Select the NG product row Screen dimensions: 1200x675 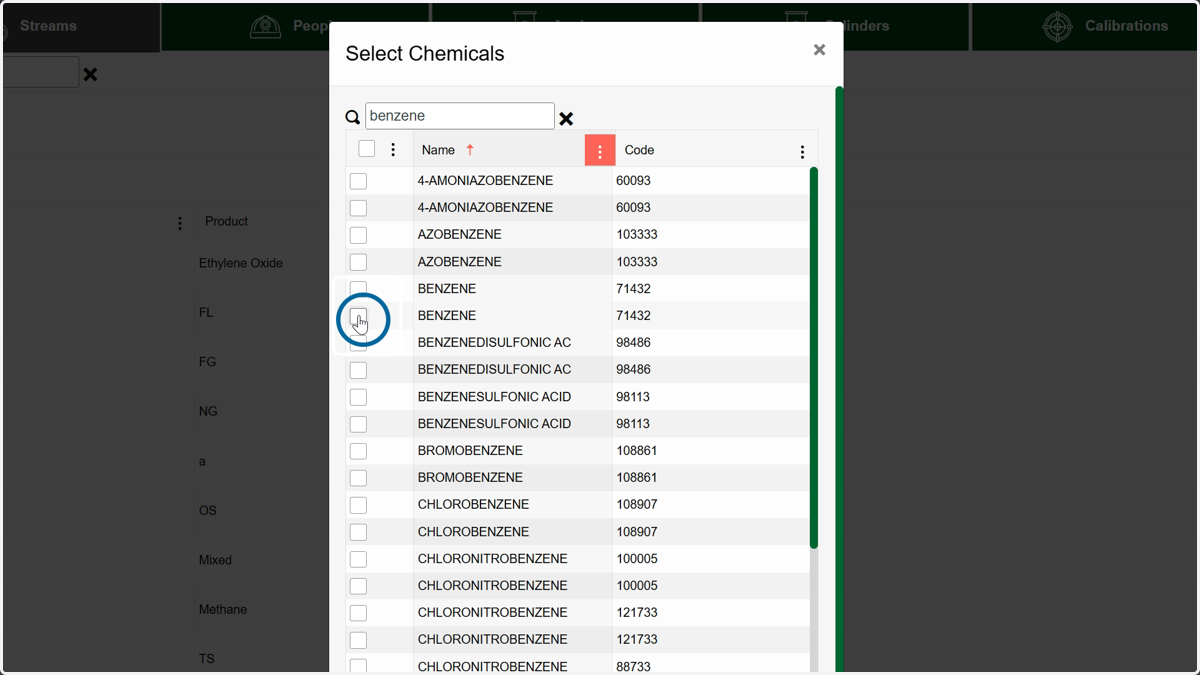[208, 412]
